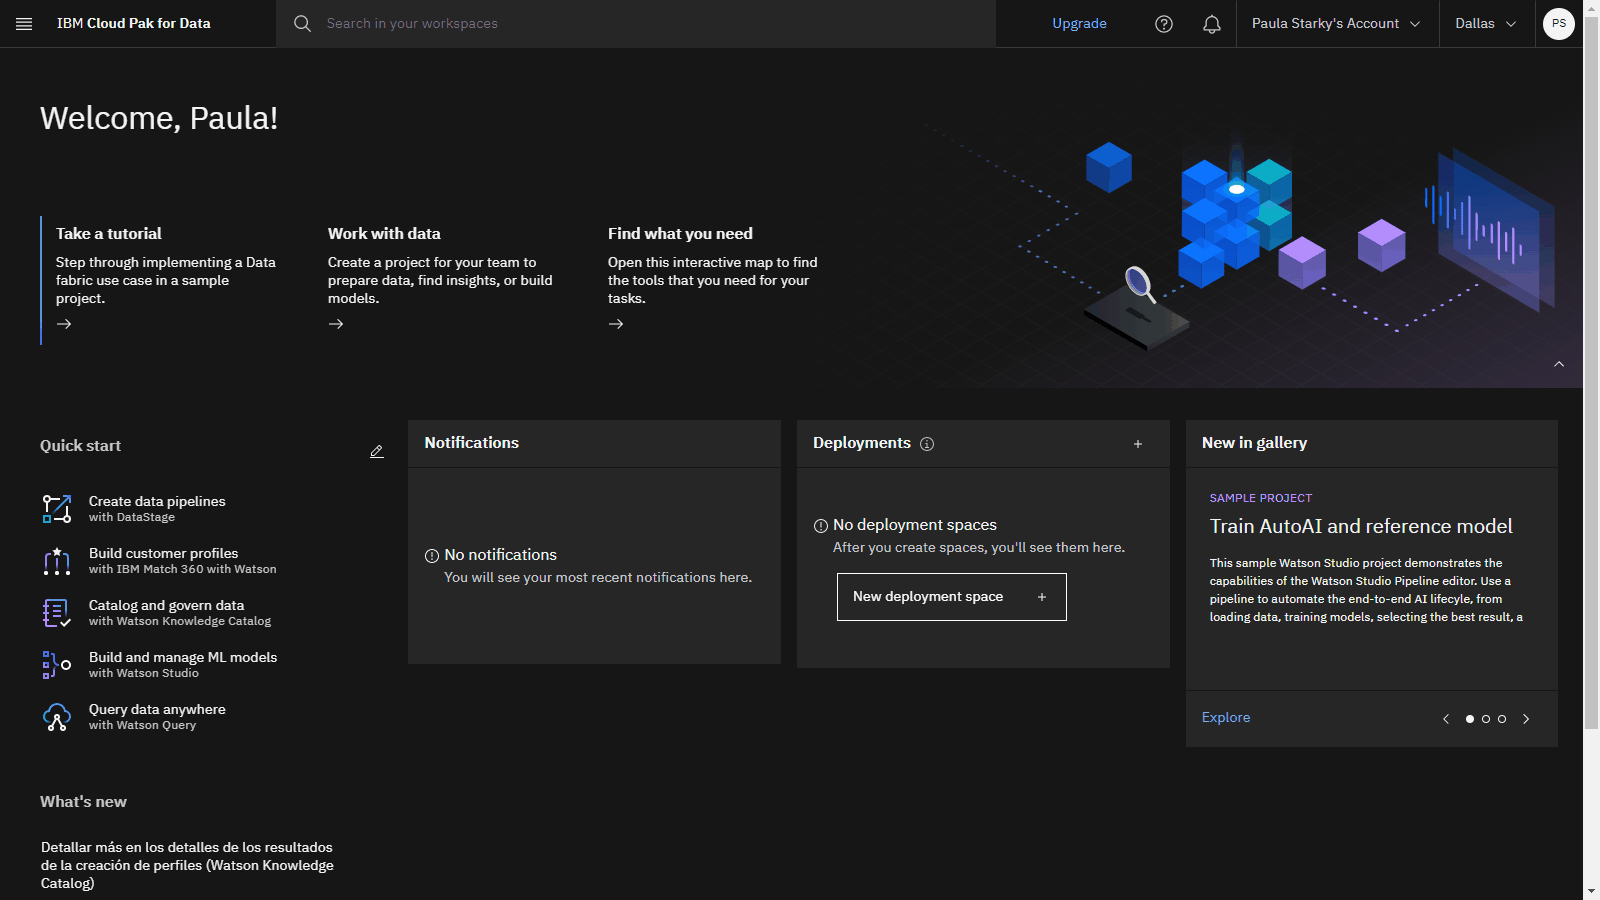Open the help question mark icon
1600x900 pixels.
pyautogui.click(x=1164, y=24)
